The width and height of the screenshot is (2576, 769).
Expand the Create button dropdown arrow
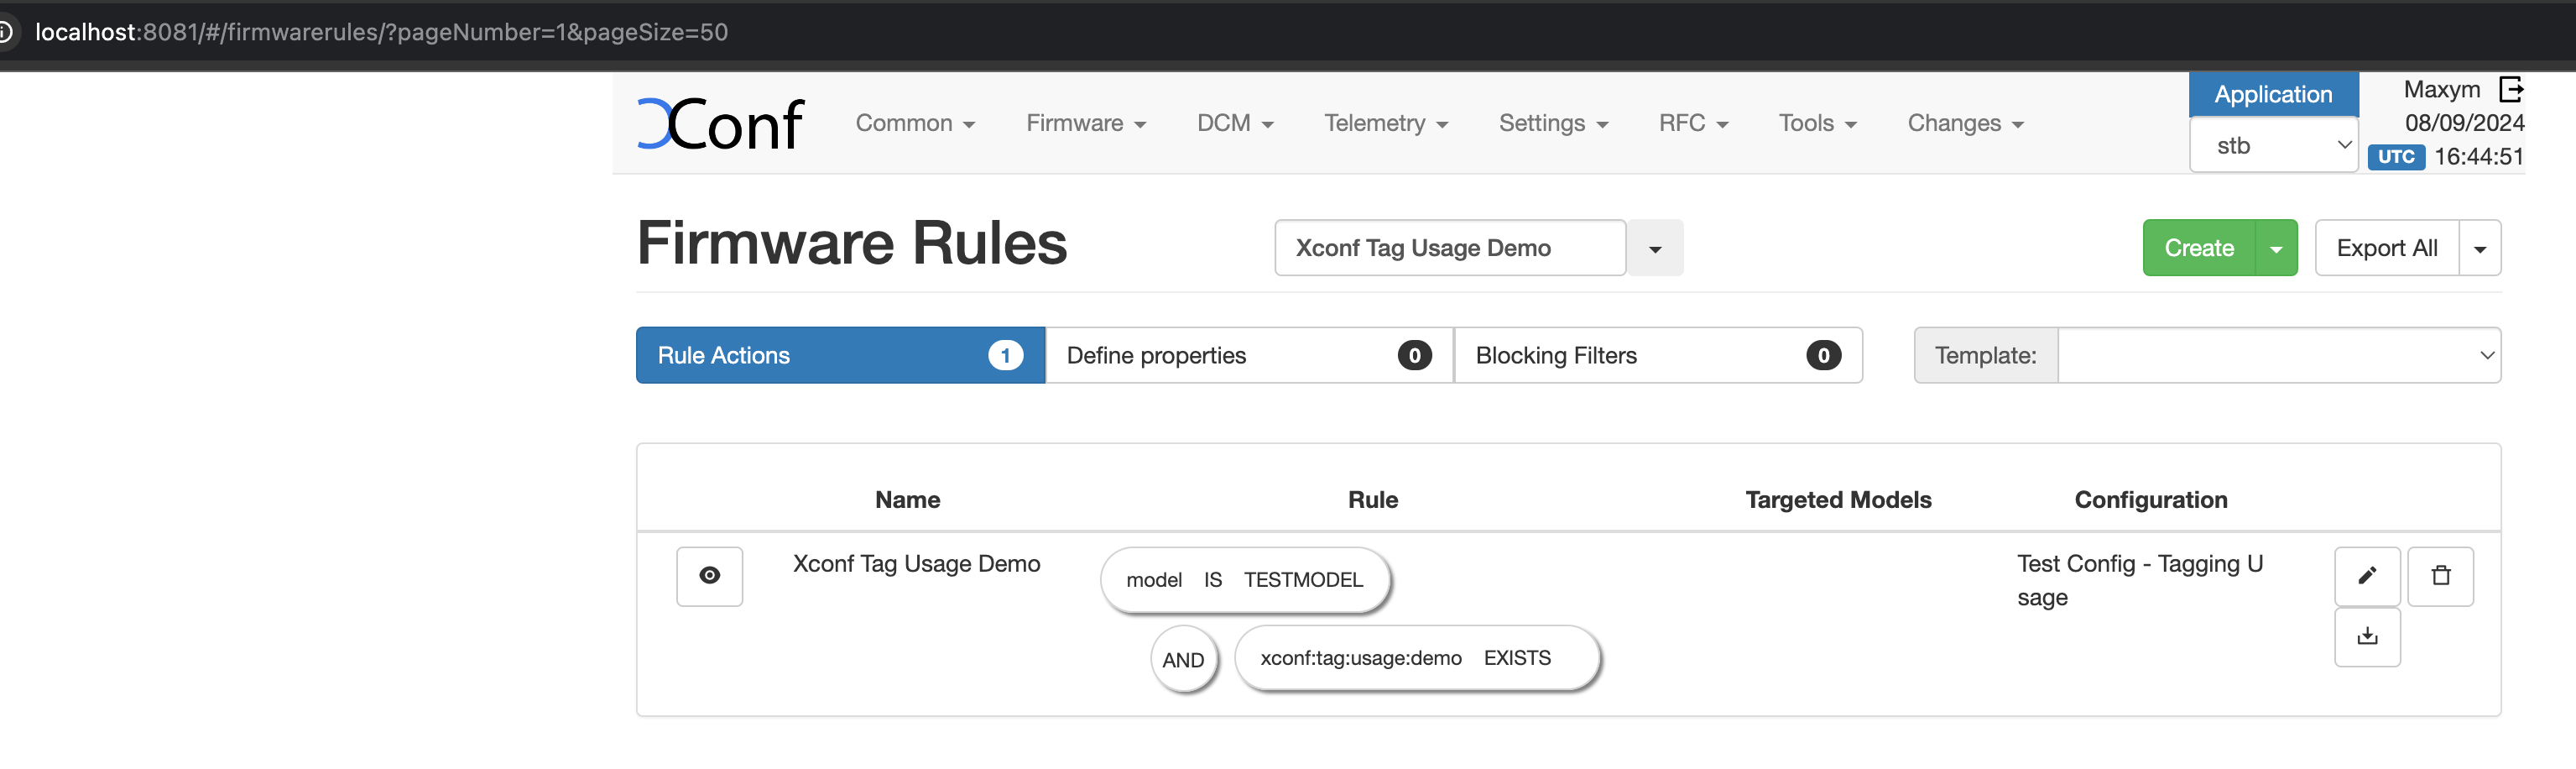pos(2276,249)
